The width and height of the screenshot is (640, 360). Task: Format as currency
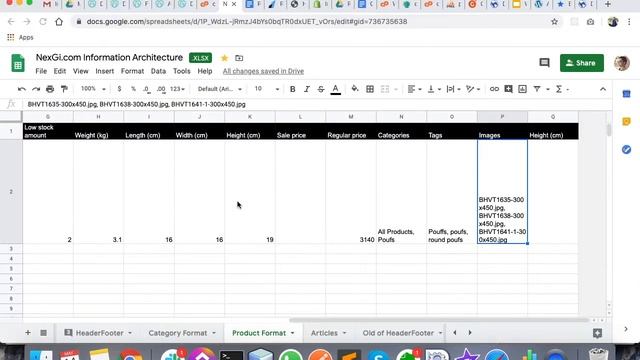(119, 89)
